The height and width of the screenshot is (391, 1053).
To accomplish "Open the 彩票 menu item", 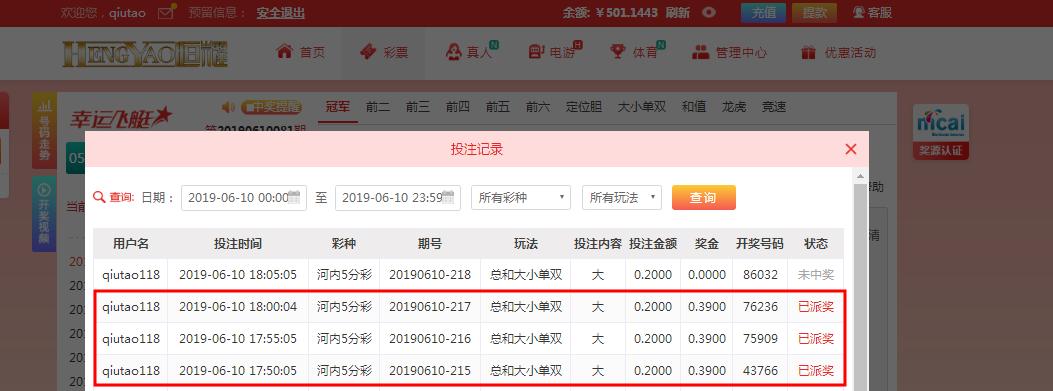I will pos(384,52).
